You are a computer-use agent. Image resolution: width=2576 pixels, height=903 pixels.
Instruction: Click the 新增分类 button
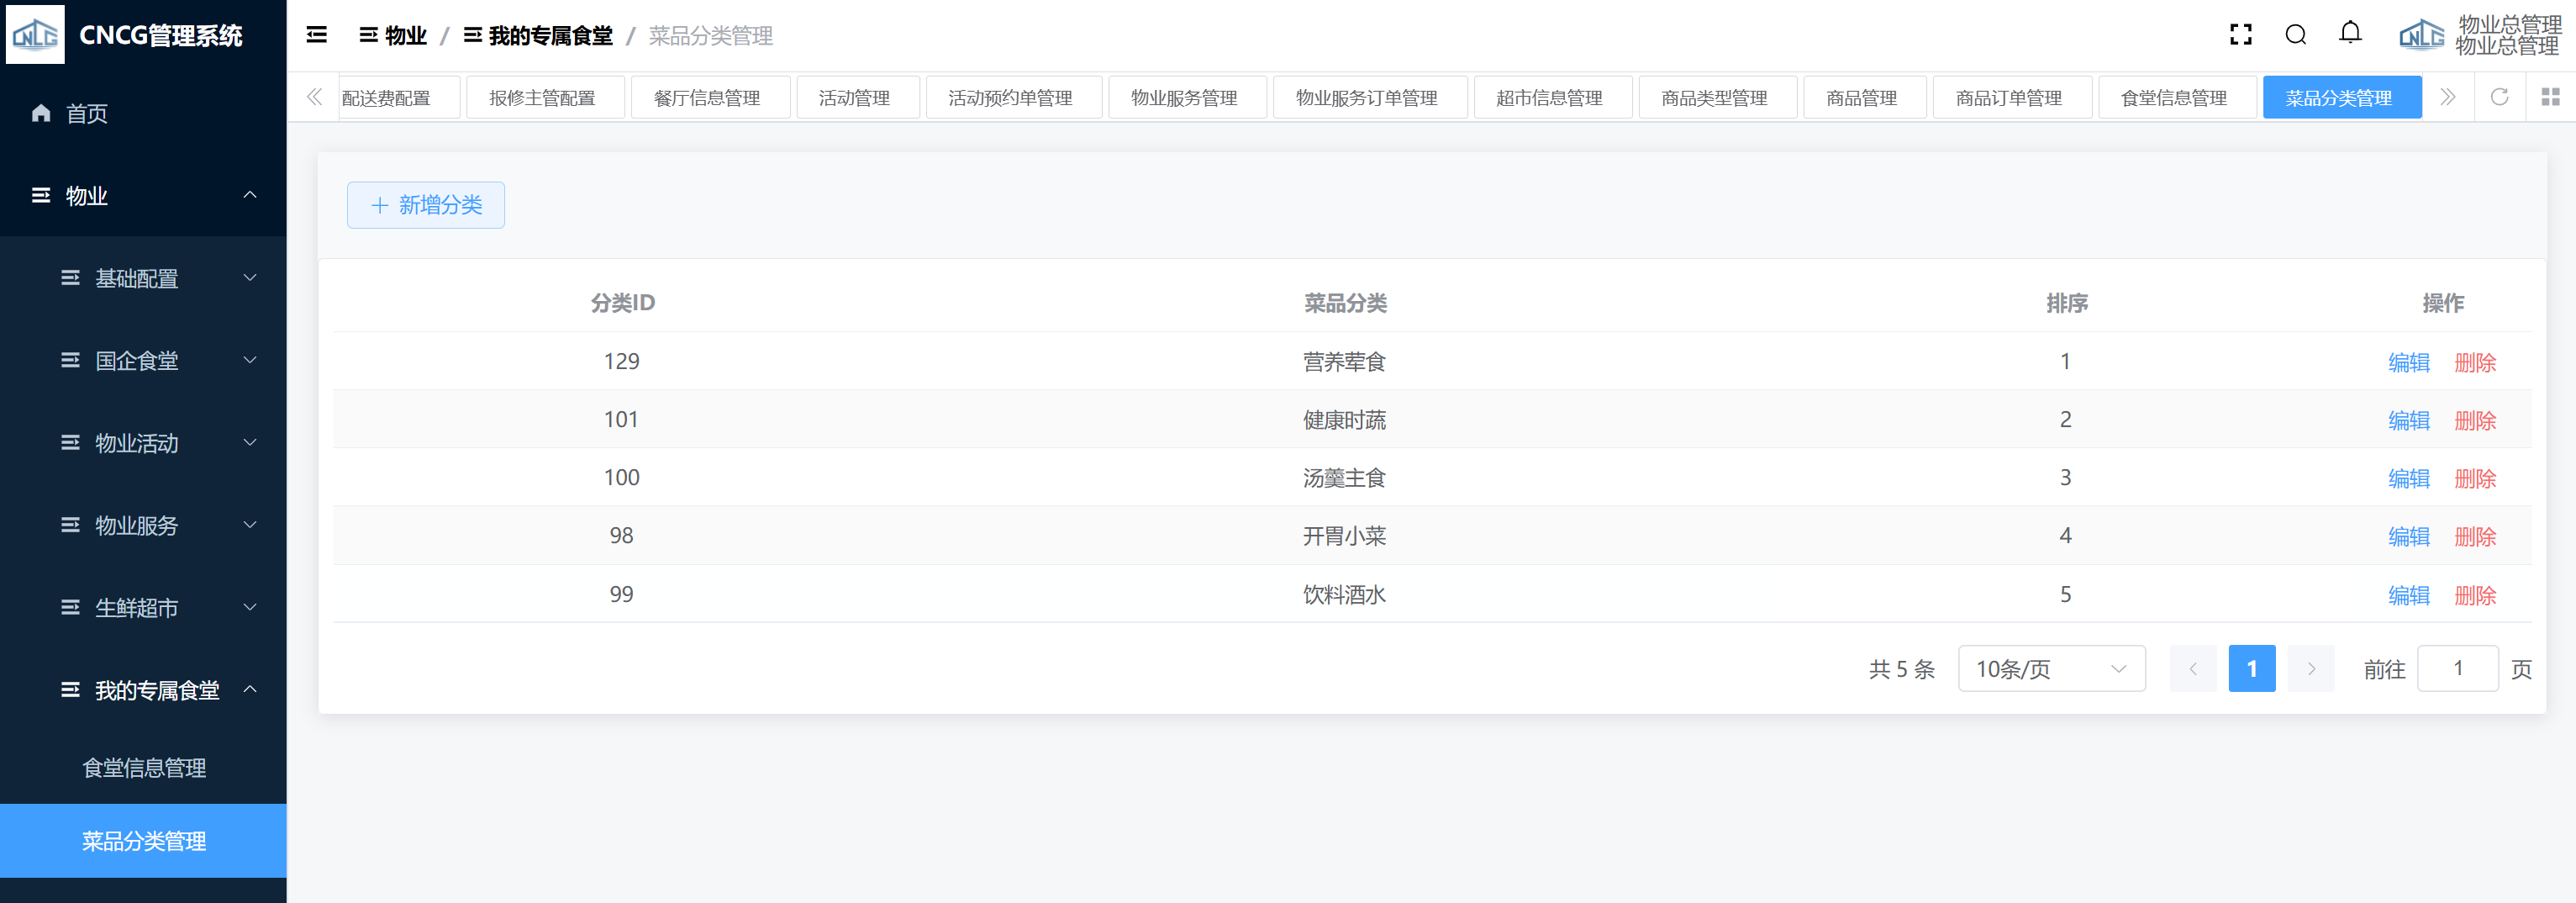click(426, 205)
